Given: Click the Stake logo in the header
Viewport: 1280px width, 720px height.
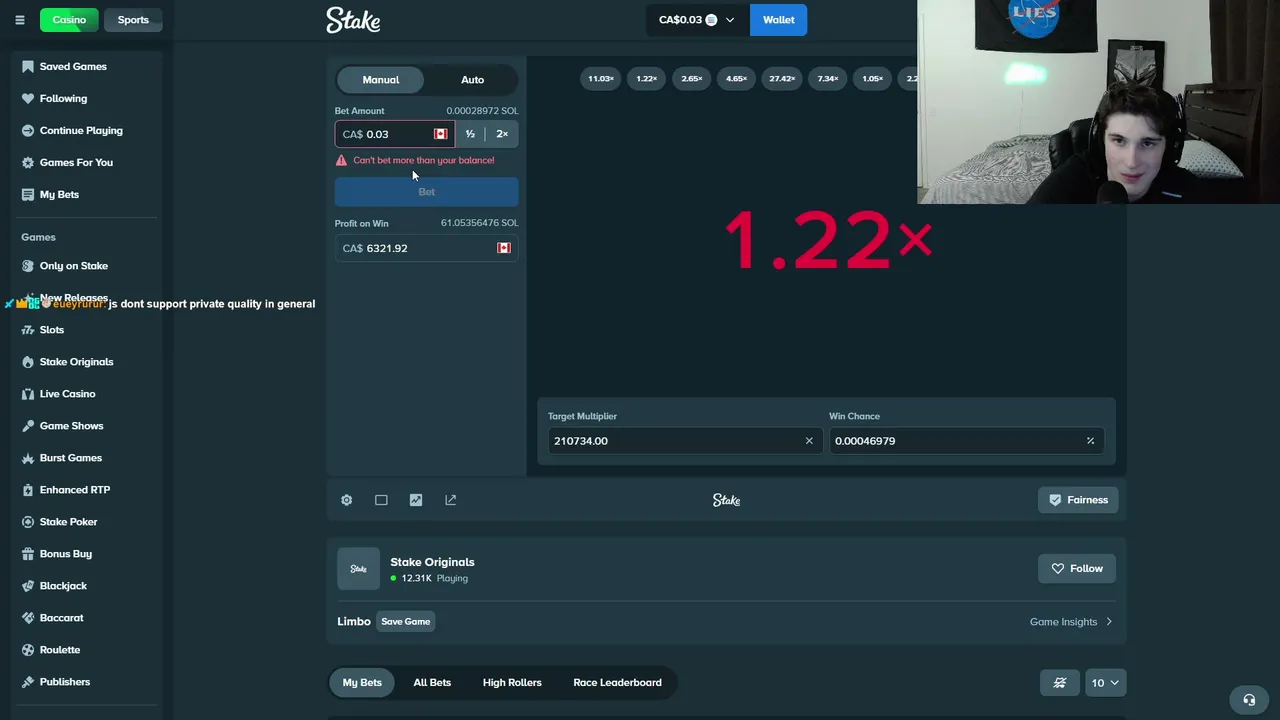Looking at the screenshot, I should click(353, 20).
